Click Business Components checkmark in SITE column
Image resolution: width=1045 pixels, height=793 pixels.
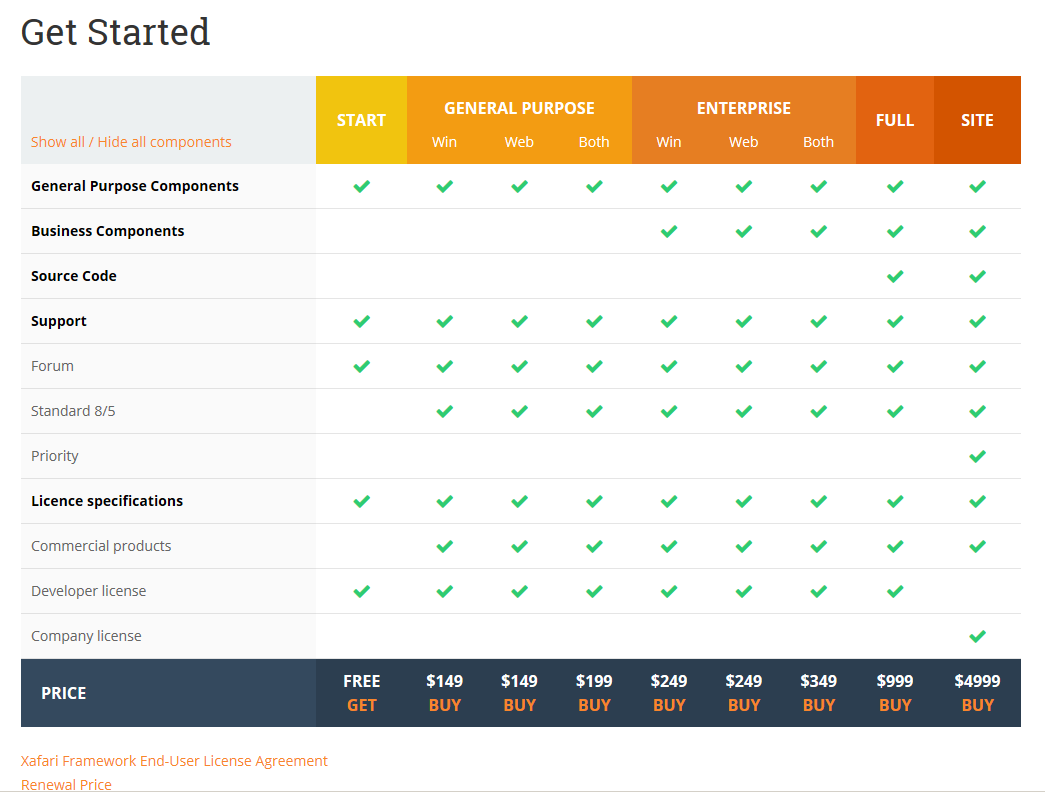(978, 231)
